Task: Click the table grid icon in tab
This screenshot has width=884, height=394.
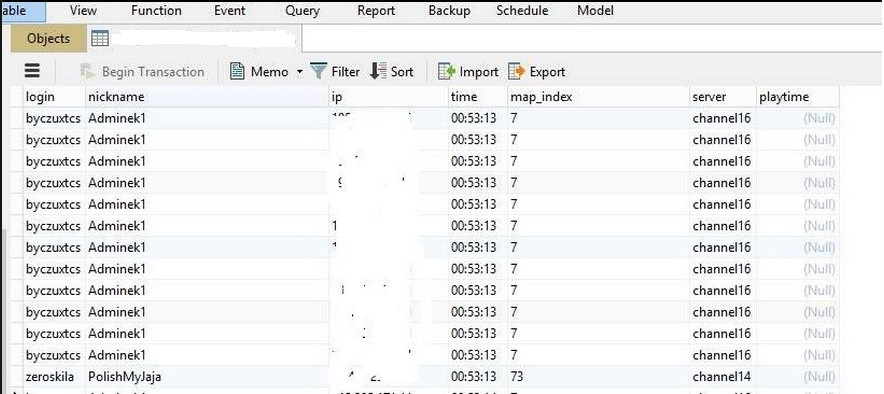Action: [x=100, y=38]
